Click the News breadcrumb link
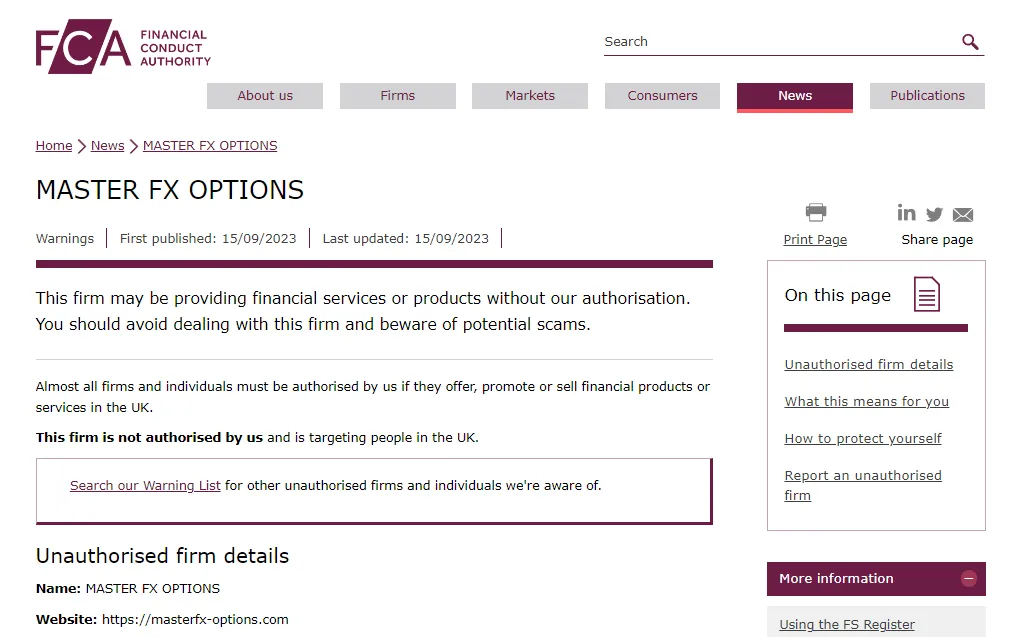This screenshot has height=637, width=1021. pyautogui.click(x=107, y=146)
